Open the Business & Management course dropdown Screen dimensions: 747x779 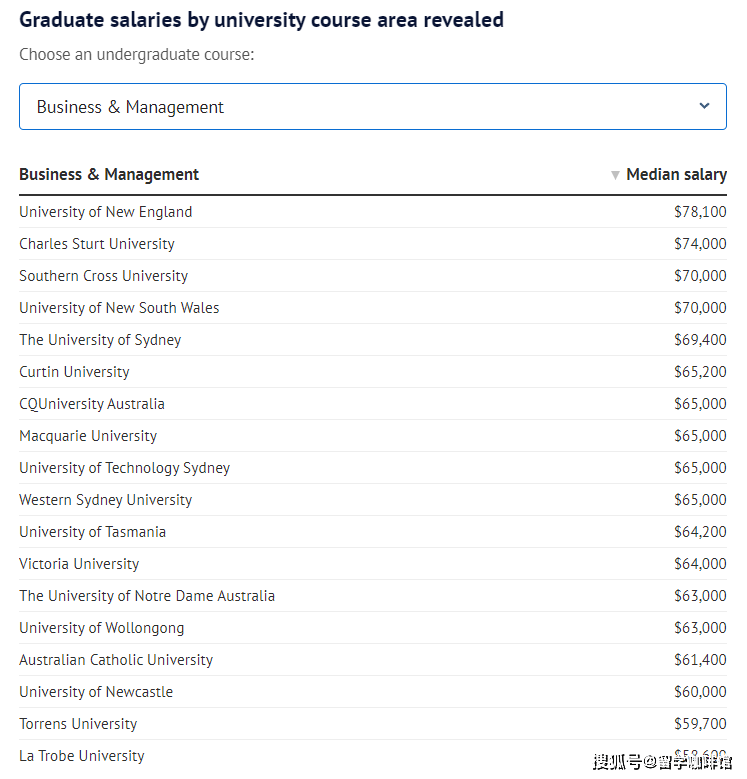click(x=373, y=107)
